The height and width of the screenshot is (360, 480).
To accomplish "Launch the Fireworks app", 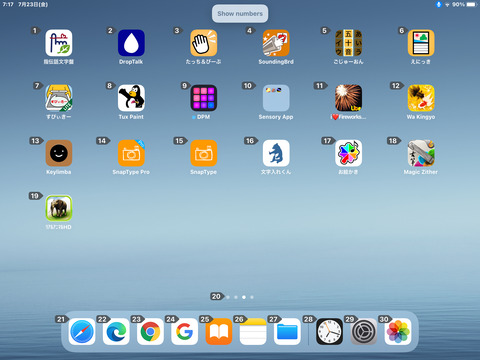I will point(348,98).
